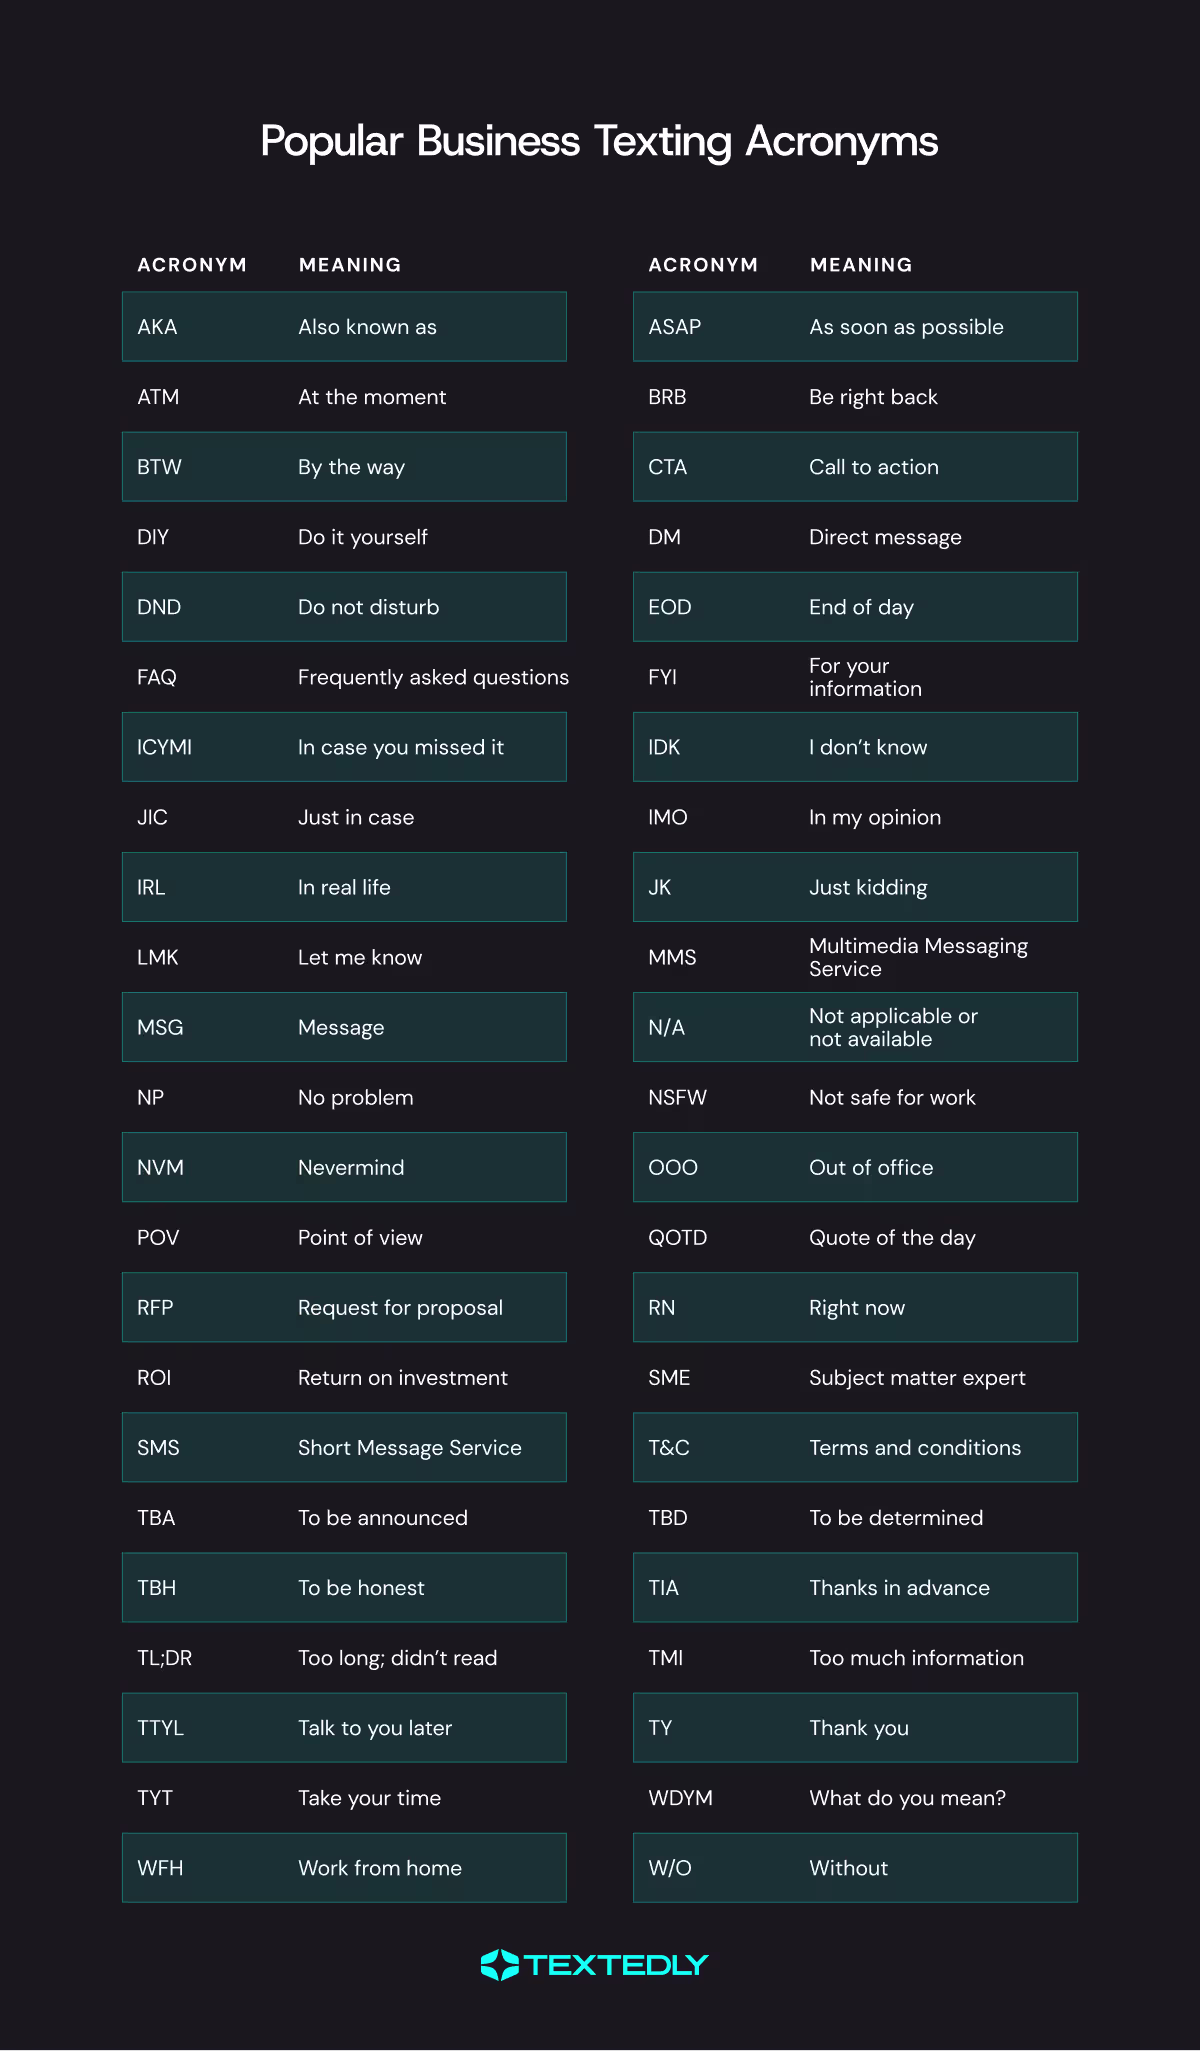1200x2051 pixels.
Task: Click the Textedly logo icon
Action: tap(500, 1965)
